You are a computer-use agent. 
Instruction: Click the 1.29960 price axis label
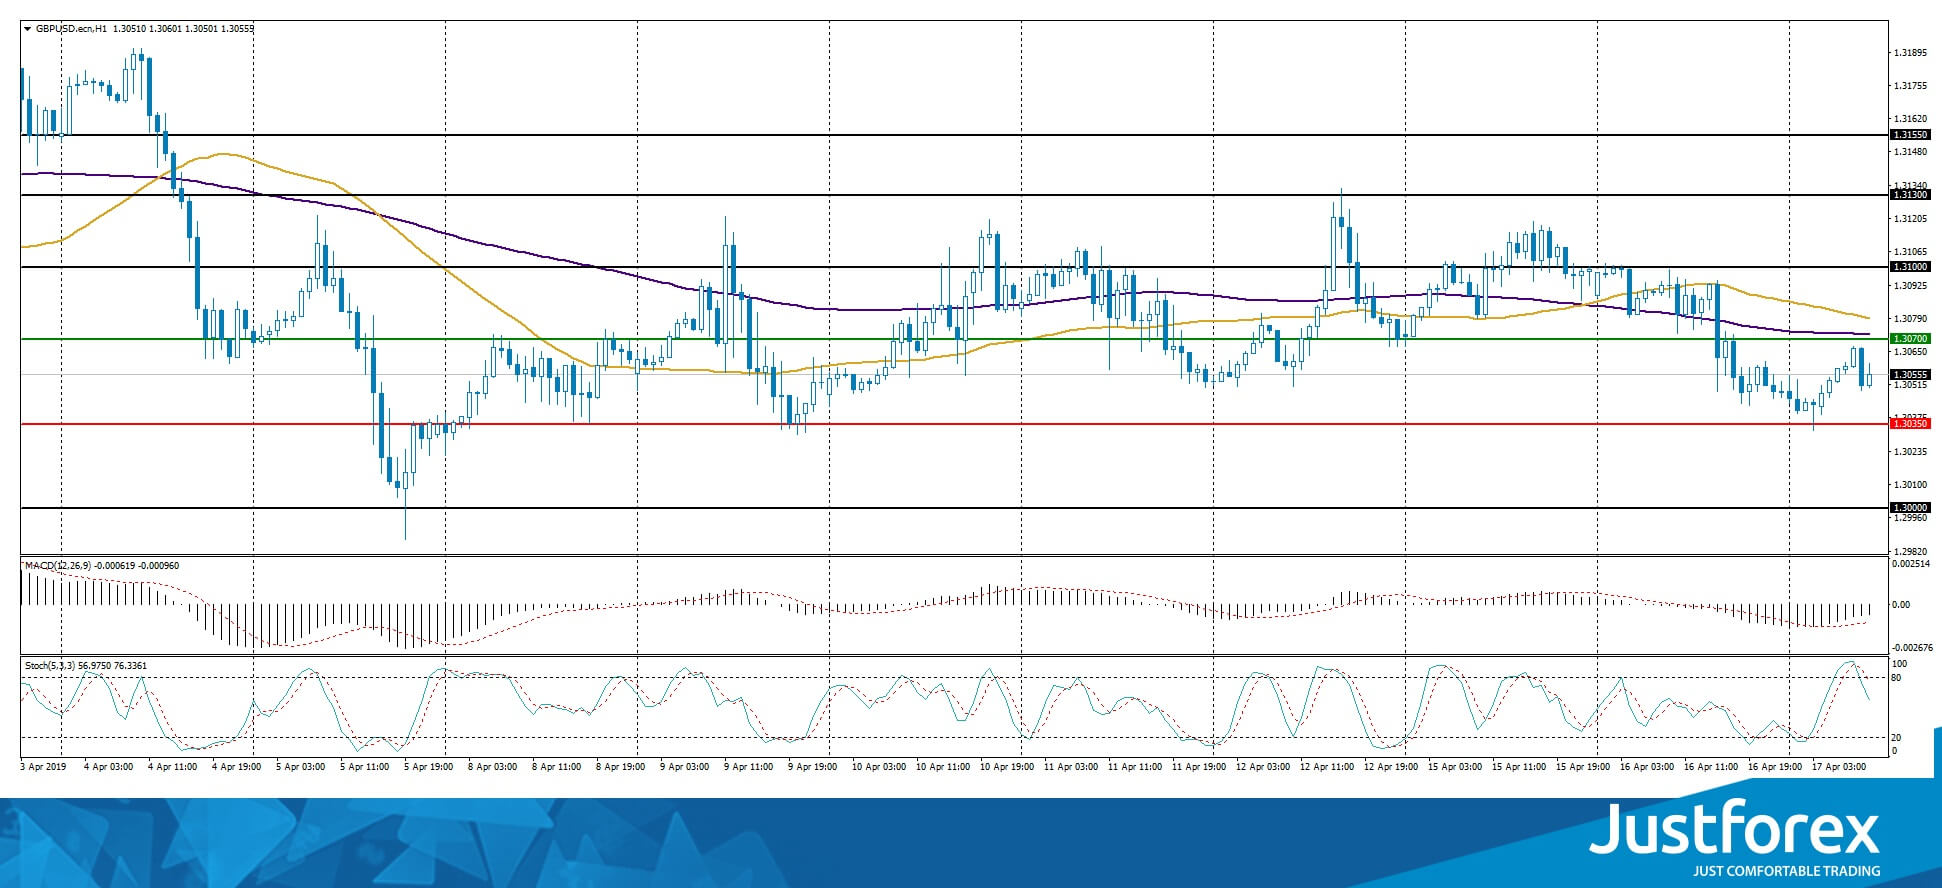[1910, 518]
